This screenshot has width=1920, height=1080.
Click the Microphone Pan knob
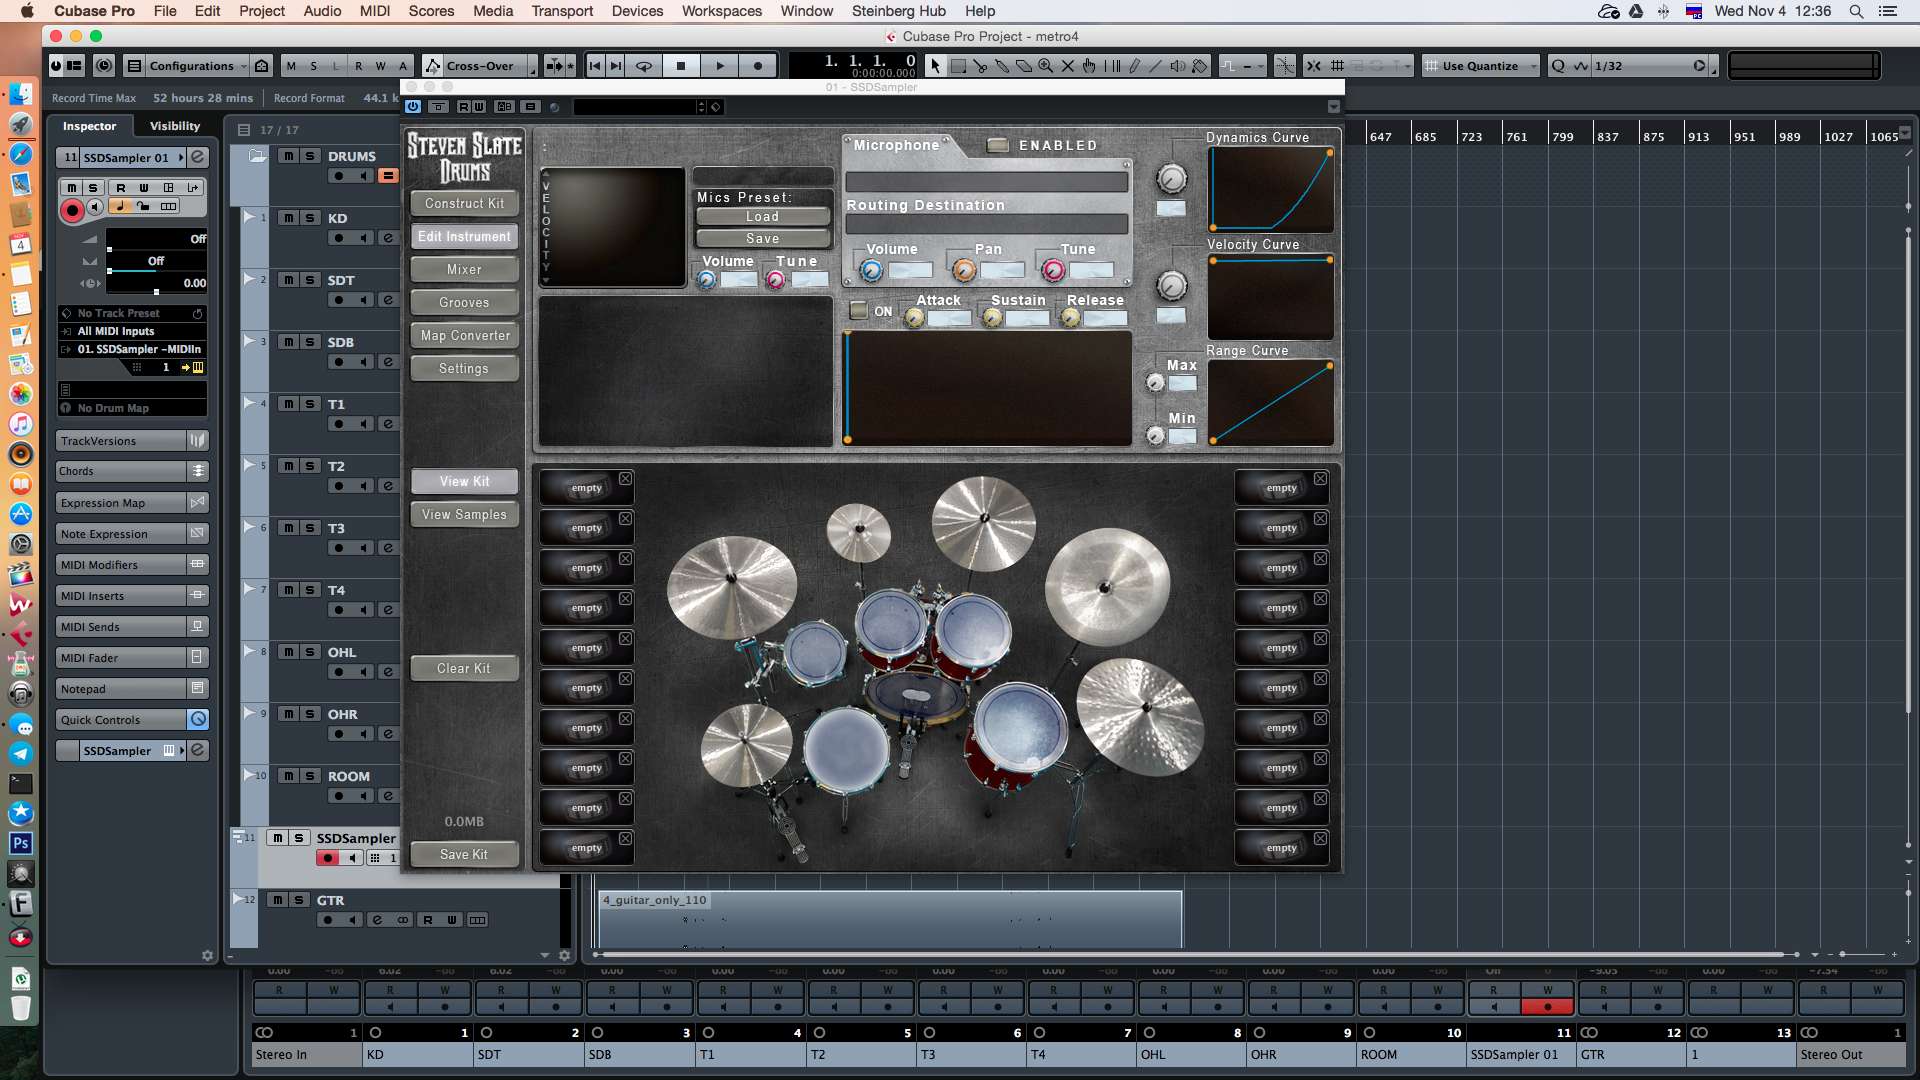tap(963, 270)
